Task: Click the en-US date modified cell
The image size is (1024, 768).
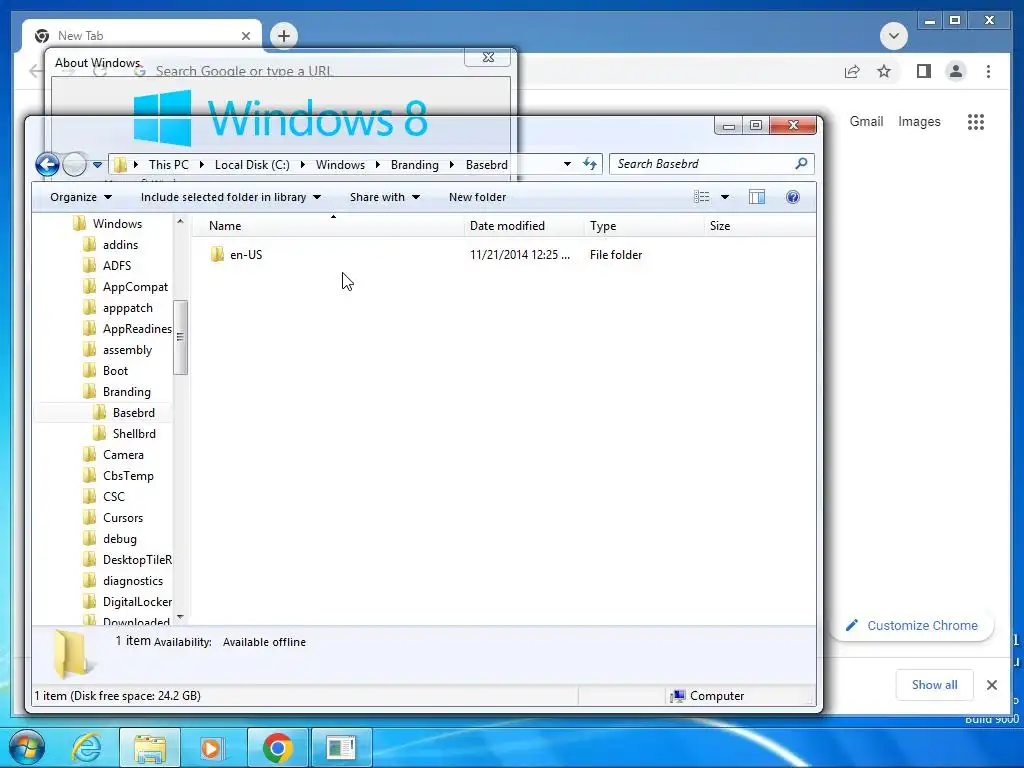Action: (x=520, y=255)
